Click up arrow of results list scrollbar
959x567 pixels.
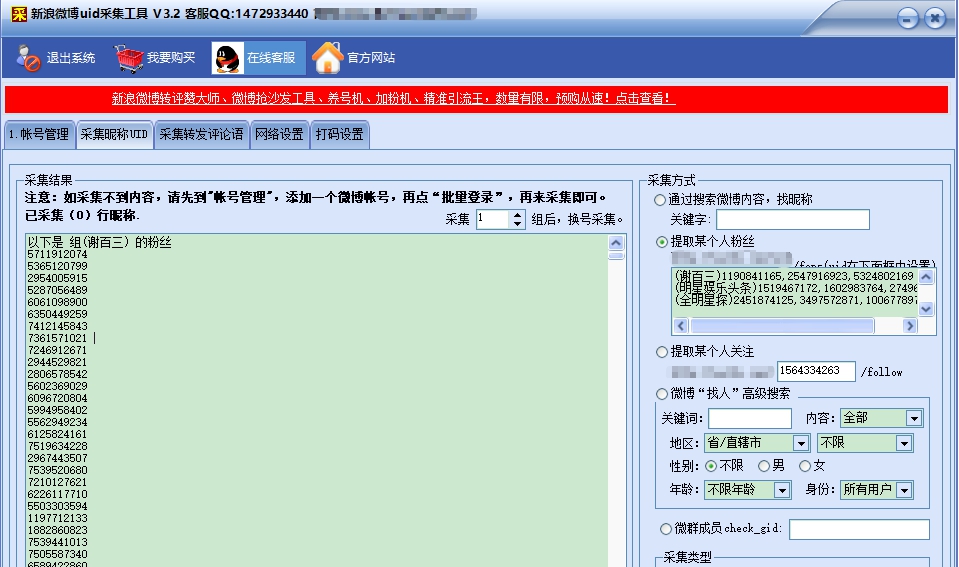616,243
